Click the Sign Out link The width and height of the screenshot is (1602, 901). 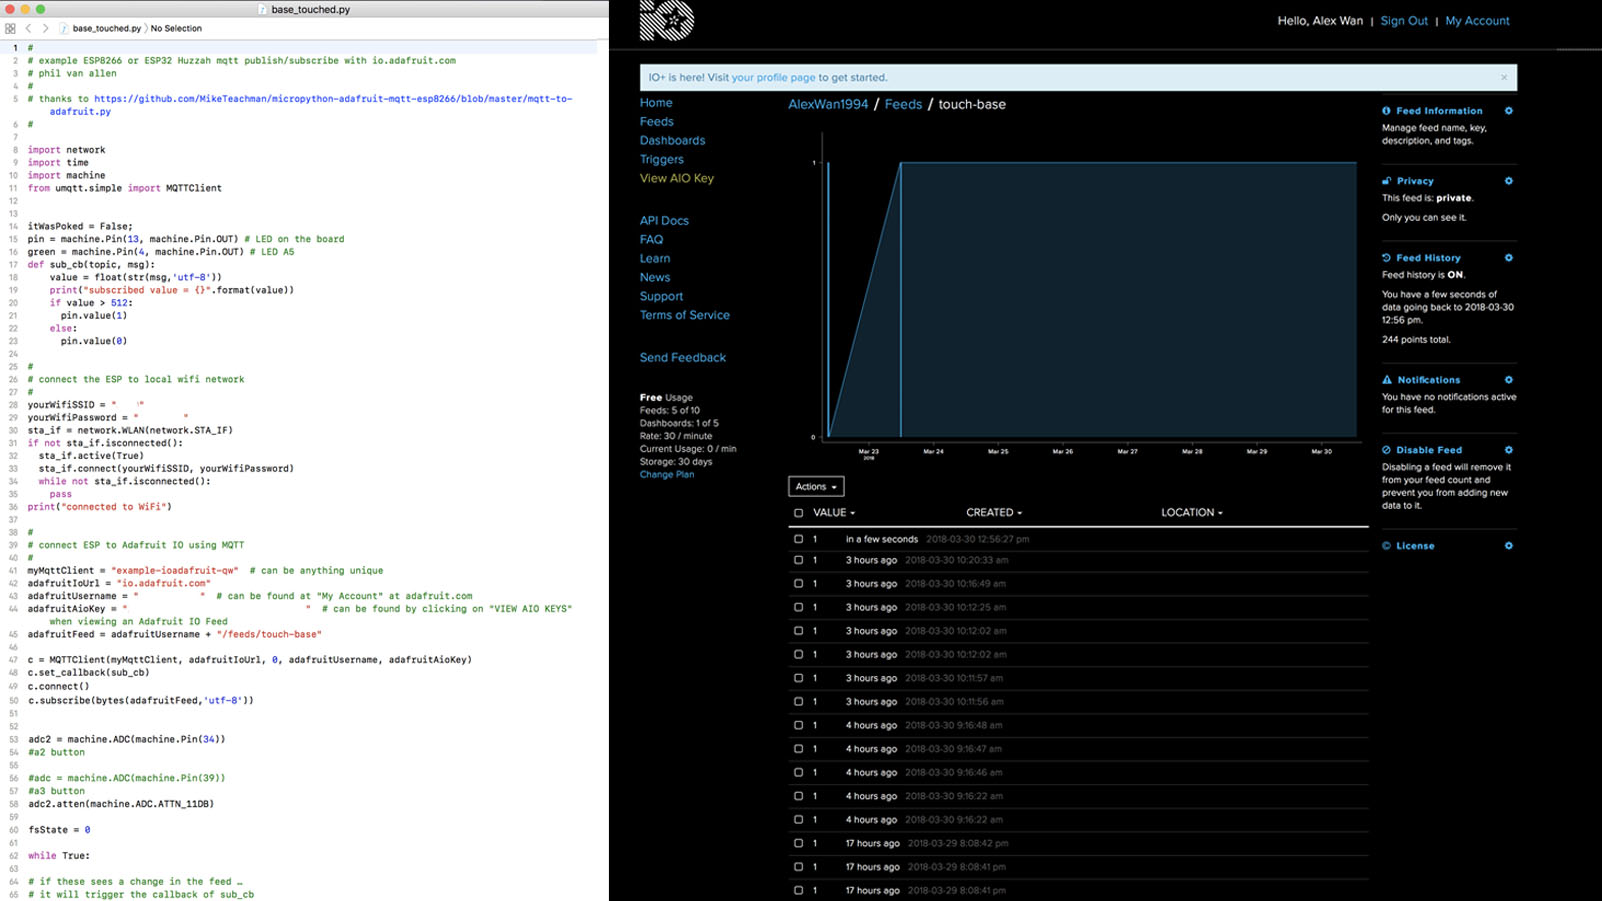point(1404,21)
